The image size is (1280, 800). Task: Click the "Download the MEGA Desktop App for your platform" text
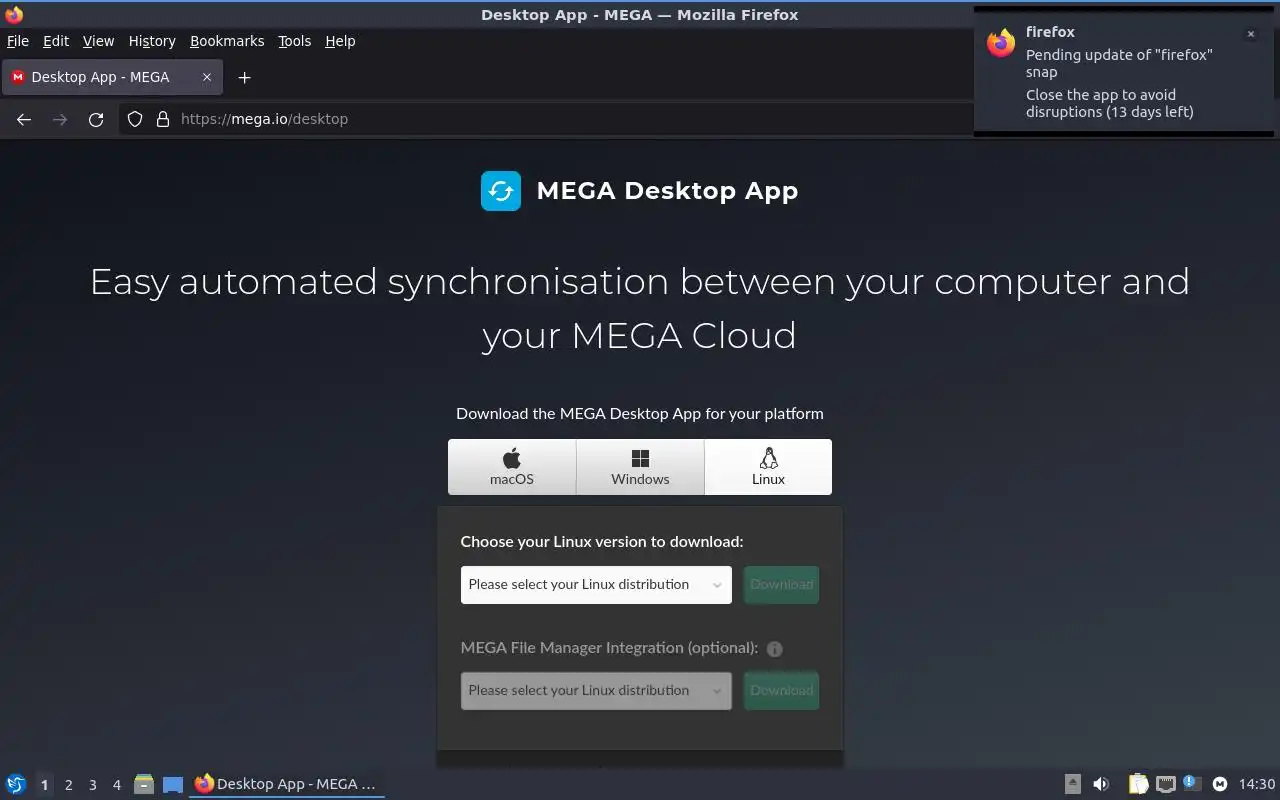[x=640, y=413]
